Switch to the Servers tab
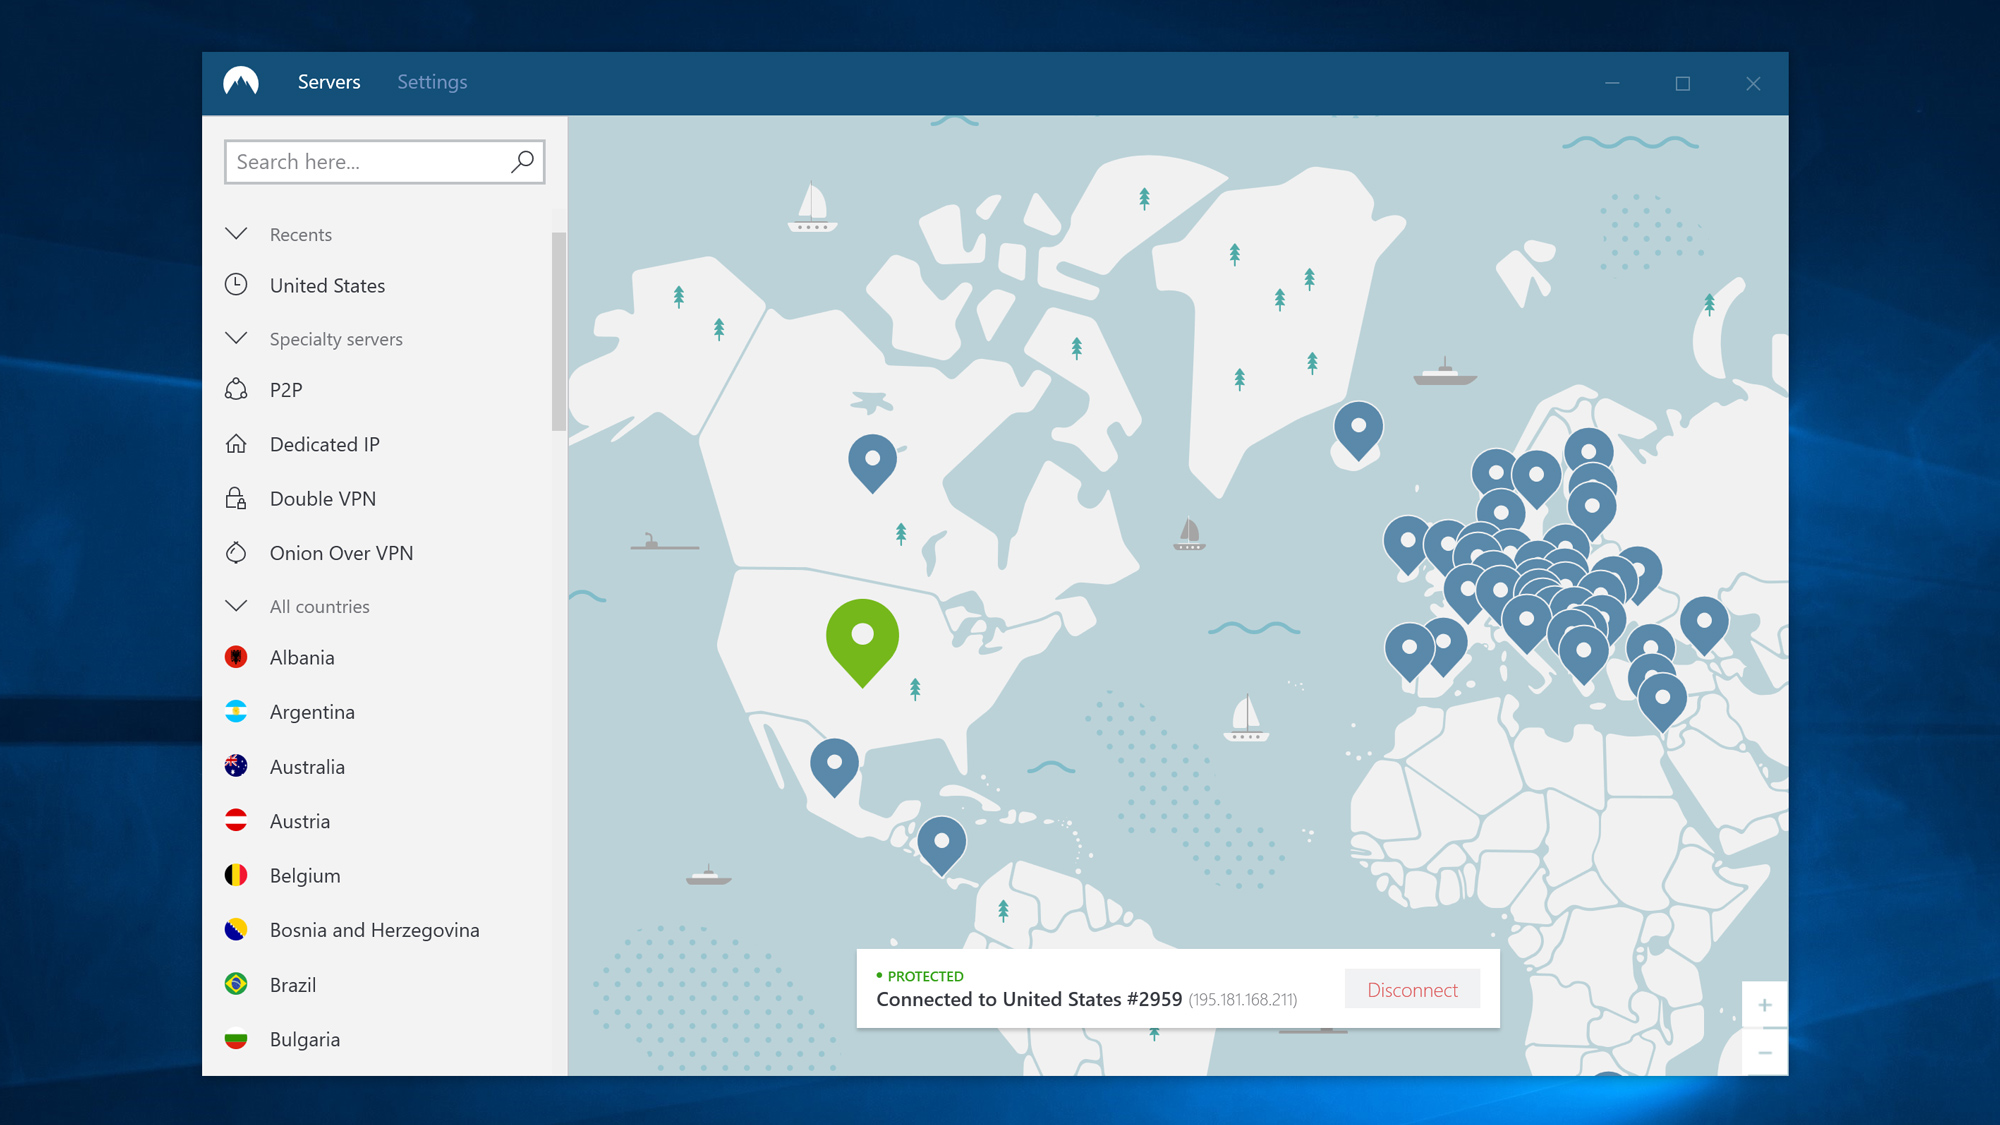2000x1125 pixels. [328, 82]
